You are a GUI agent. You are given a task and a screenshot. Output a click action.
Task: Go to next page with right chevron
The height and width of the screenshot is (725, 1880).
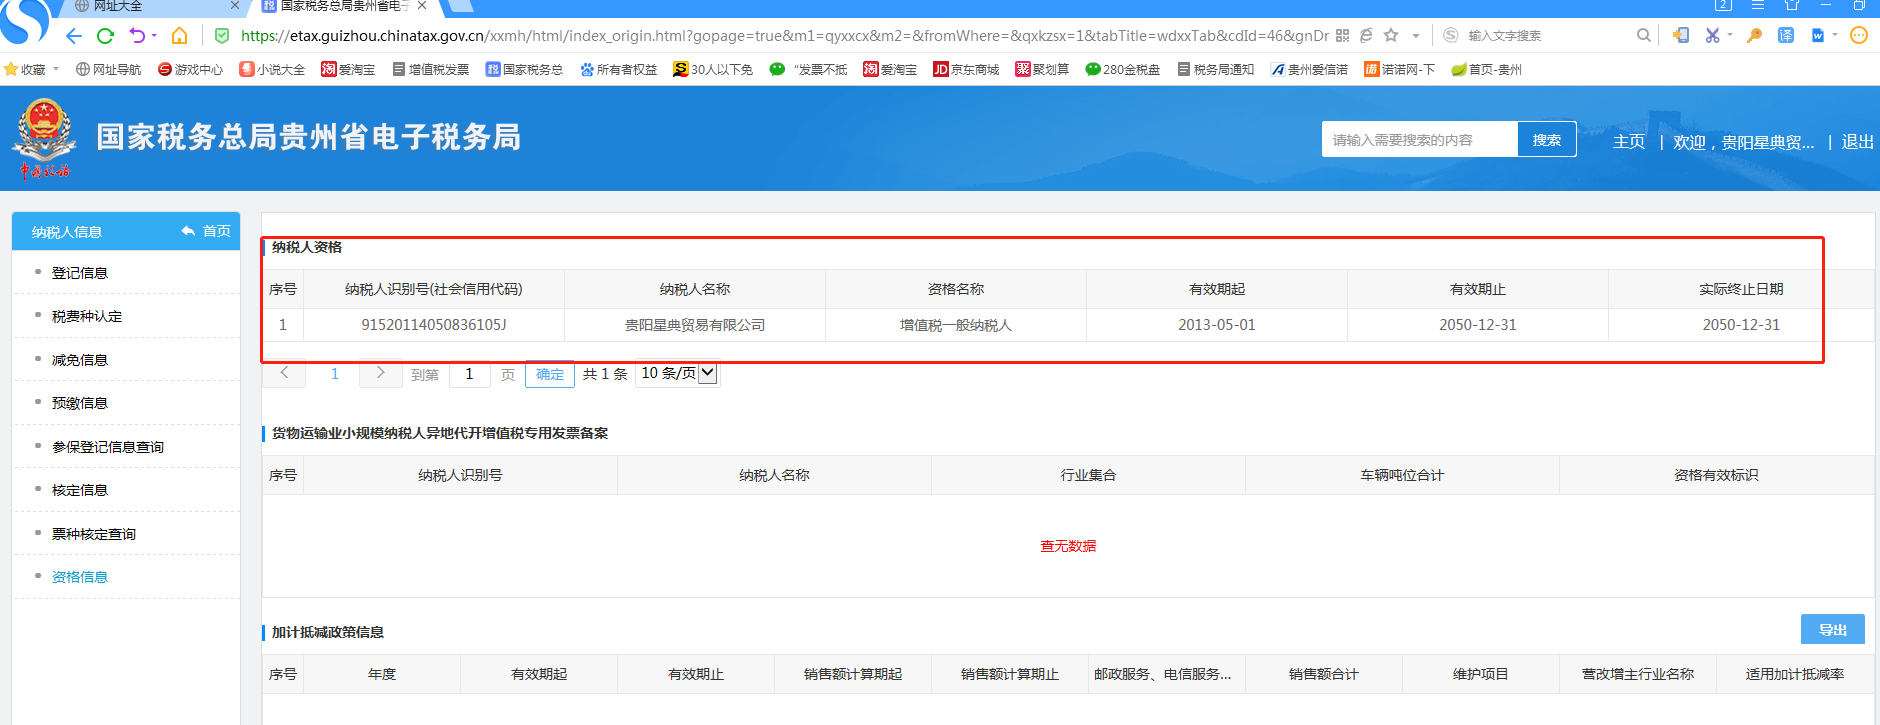click(x=380, y=373)
